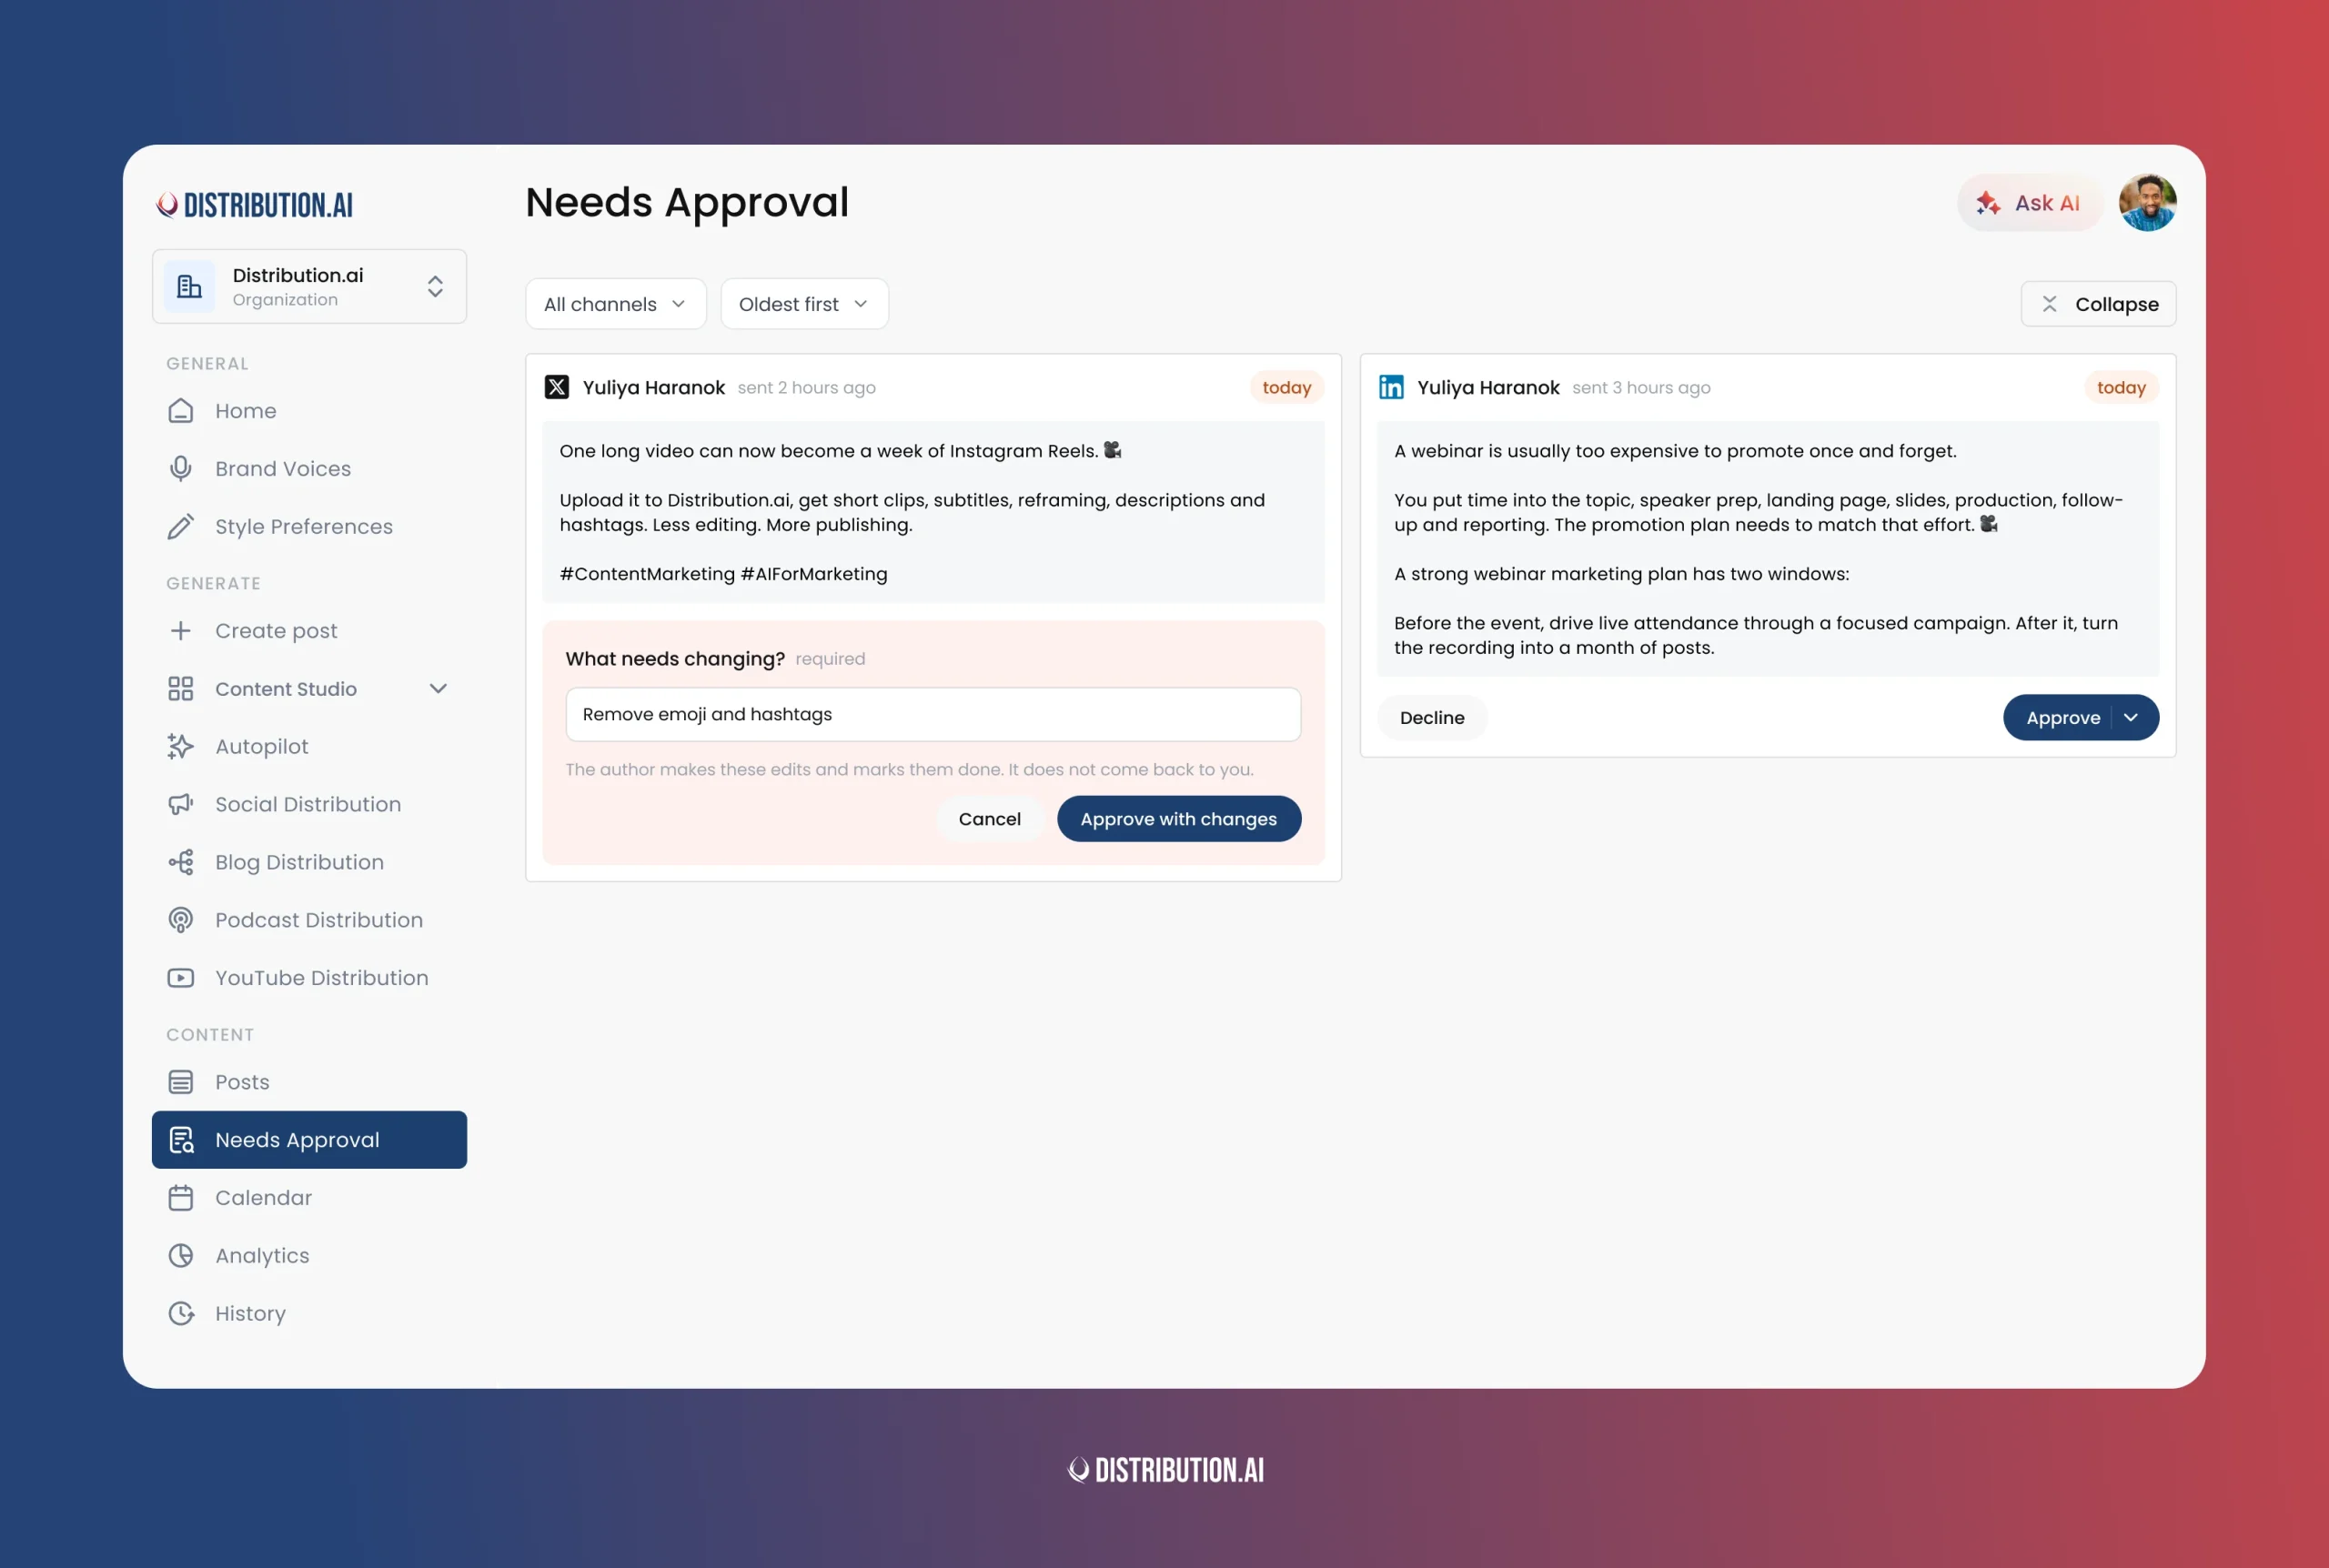Click the Social Distribution megaphone icon

click(181, 805)
